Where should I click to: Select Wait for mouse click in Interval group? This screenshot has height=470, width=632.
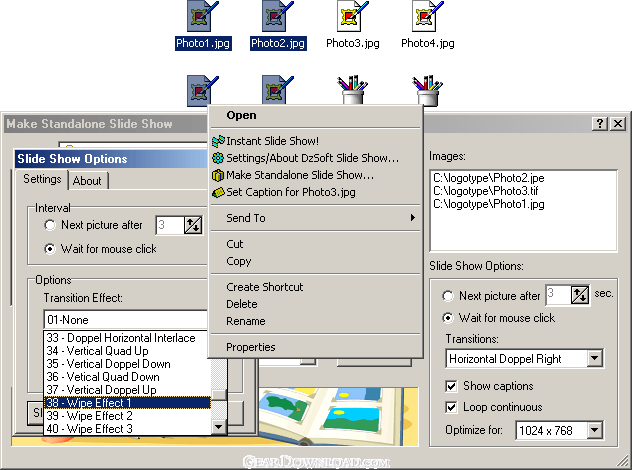pos(50,249)
